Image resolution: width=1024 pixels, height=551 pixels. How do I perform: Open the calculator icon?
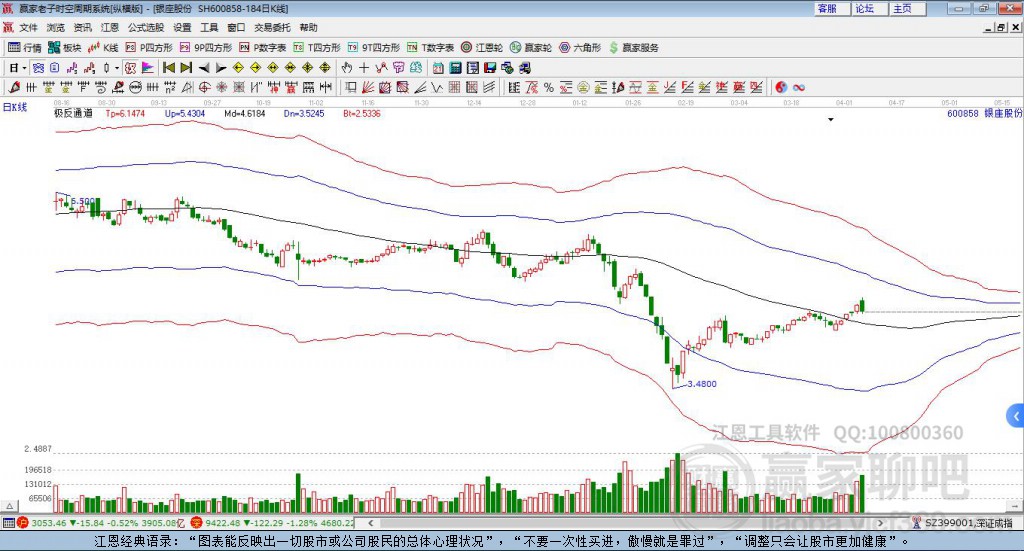(456, 68)
